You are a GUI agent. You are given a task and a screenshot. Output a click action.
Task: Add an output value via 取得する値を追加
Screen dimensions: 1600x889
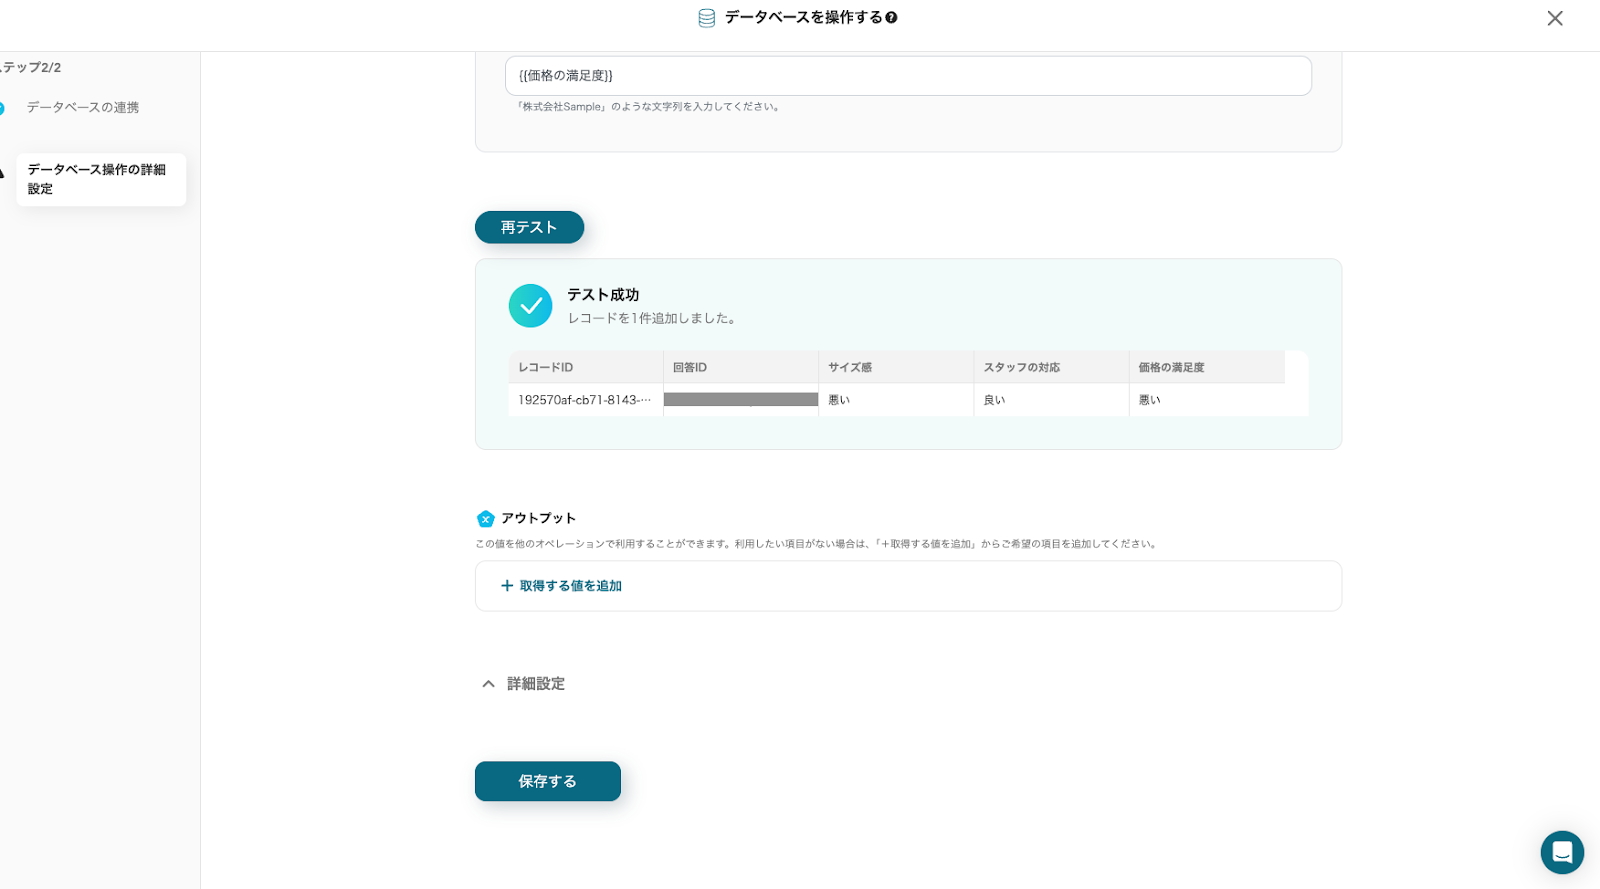(561, 586)
